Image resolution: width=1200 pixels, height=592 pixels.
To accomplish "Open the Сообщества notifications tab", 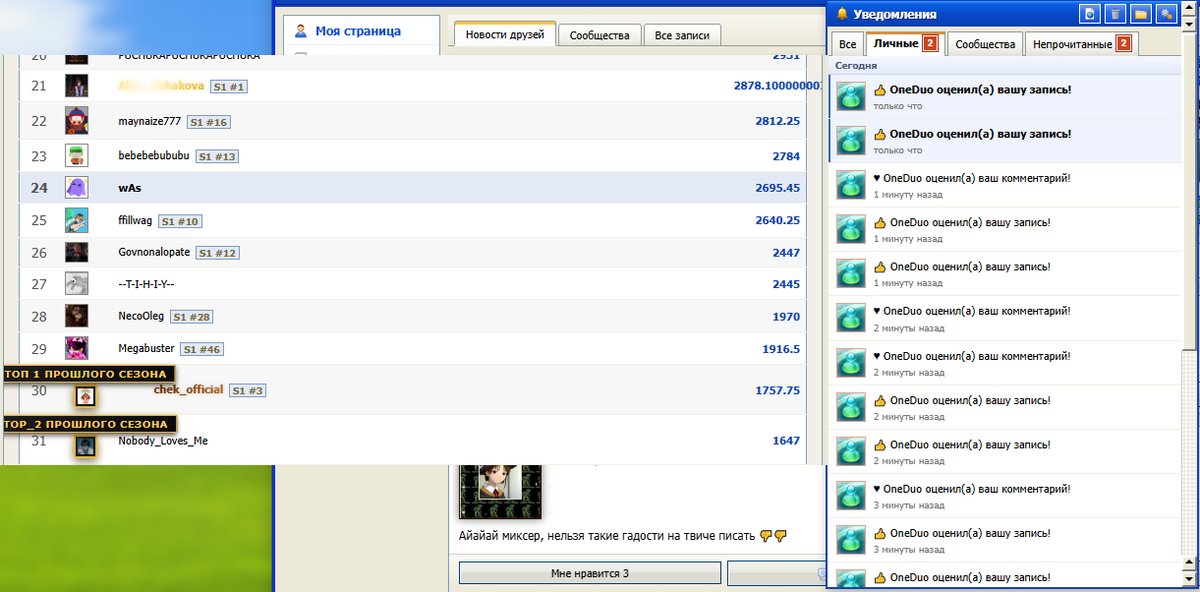I will [x=986, y=43].
